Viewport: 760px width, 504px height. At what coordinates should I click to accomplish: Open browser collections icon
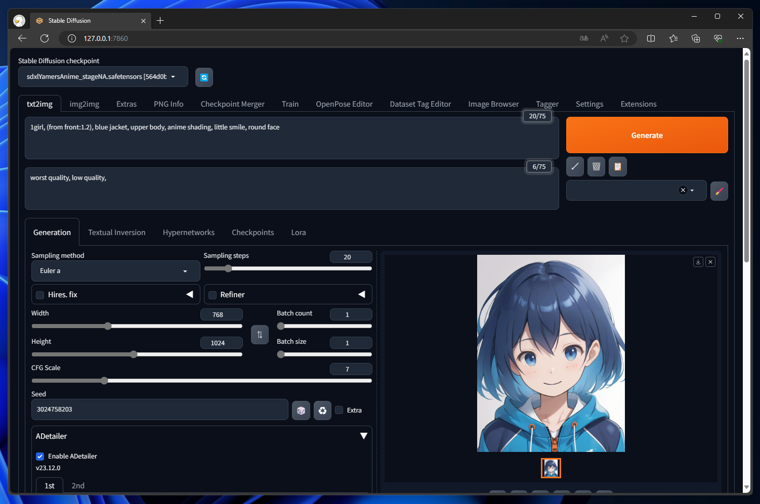point(696,38)
